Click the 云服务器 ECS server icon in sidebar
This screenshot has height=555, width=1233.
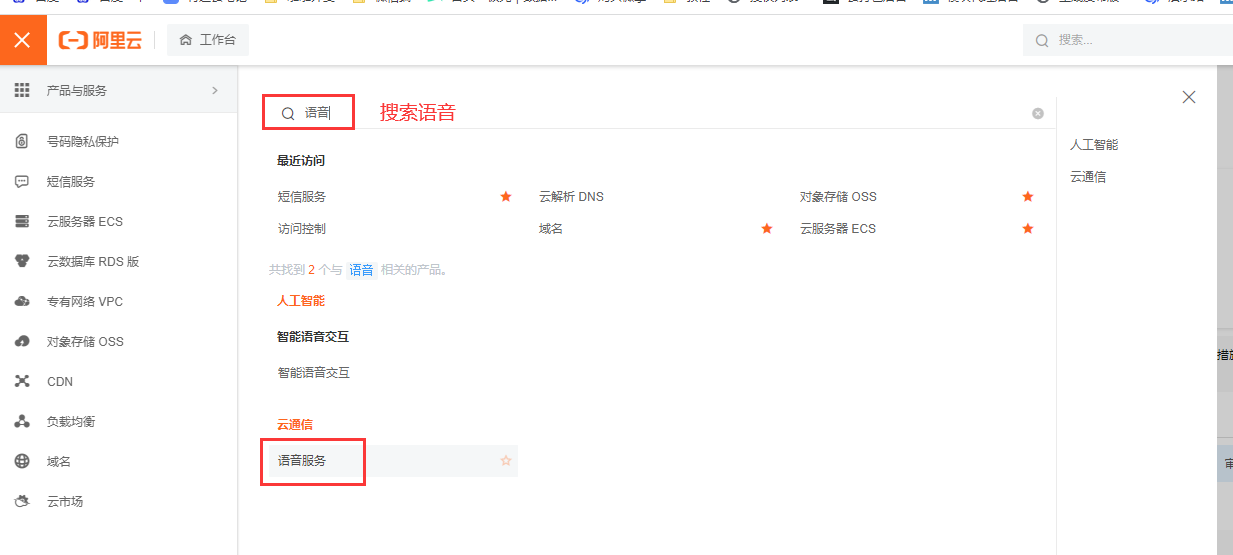pyautogui.click(x=22, y=222)
